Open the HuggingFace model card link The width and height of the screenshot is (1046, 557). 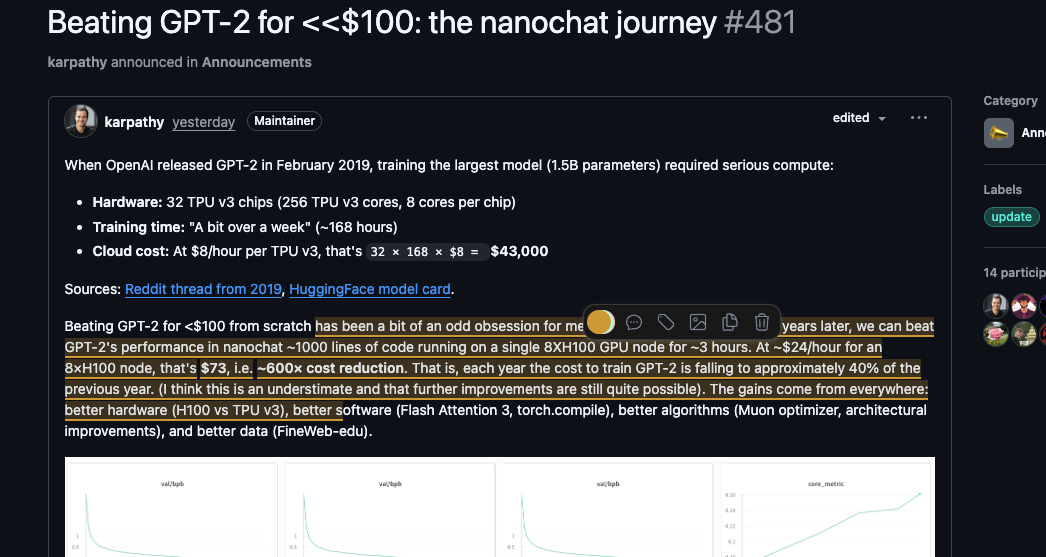370,289
